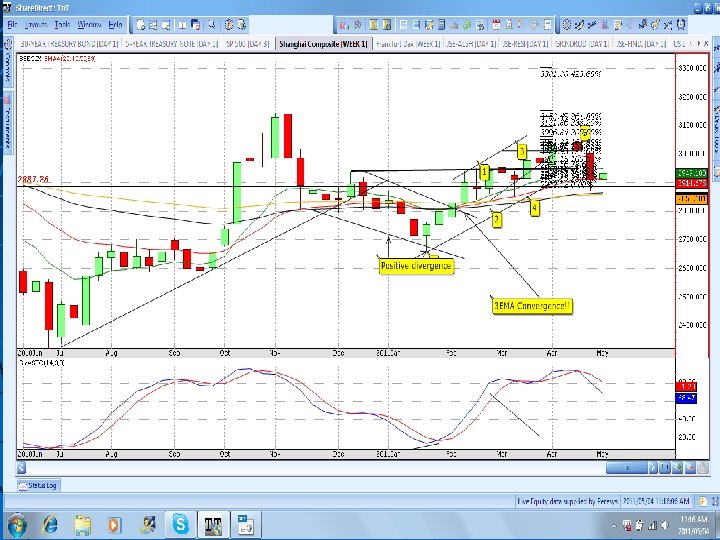This screenshot has width=720, height=540.
Task: Select the yellow wave label '2'
Action: [496, 219]
